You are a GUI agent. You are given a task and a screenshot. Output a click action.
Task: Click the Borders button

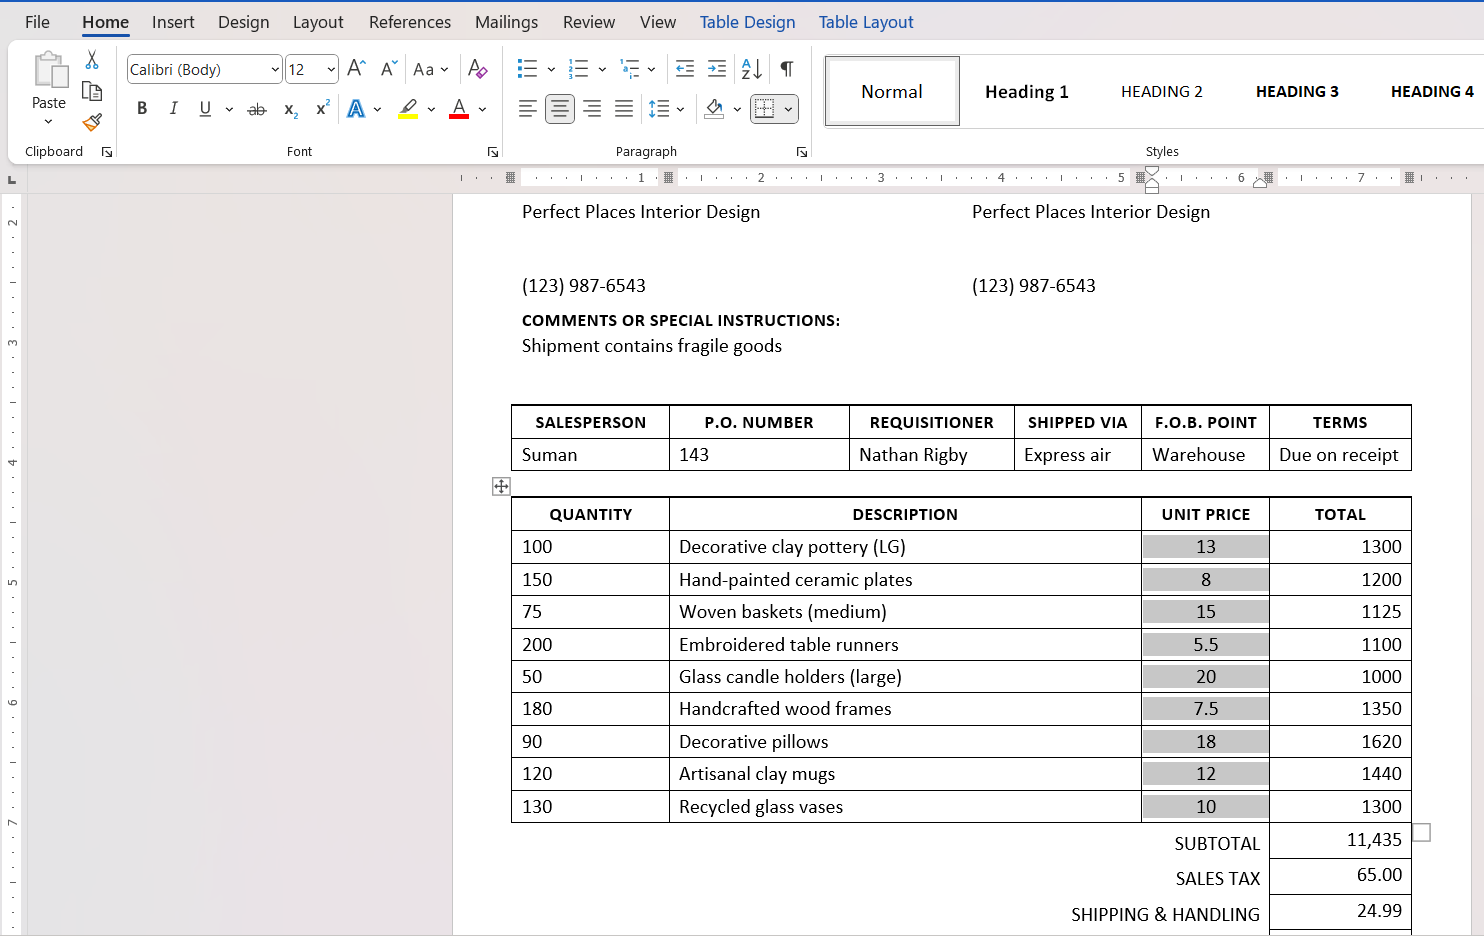click(765, 109)
